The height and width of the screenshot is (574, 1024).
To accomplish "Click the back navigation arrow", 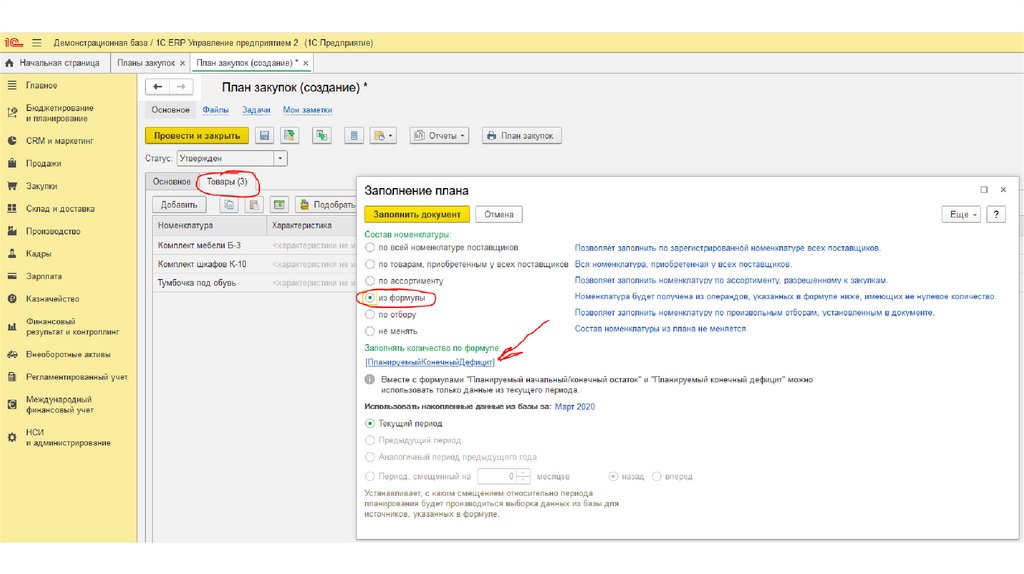I will point(159,88).
